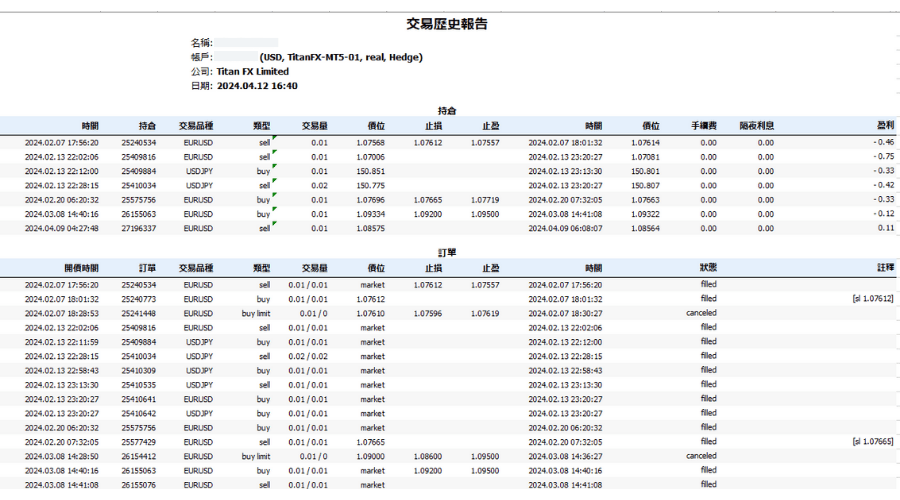
Task: Click the 狀態 column header in orders
Action: click(x=707, y=268)
